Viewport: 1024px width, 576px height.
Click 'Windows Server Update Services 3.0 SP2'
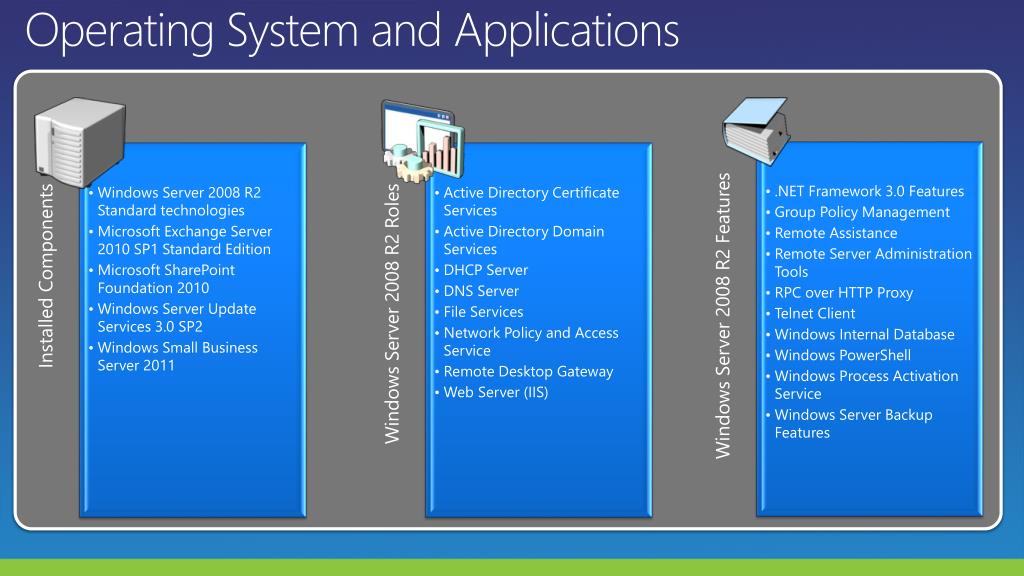tap(176, 317)
